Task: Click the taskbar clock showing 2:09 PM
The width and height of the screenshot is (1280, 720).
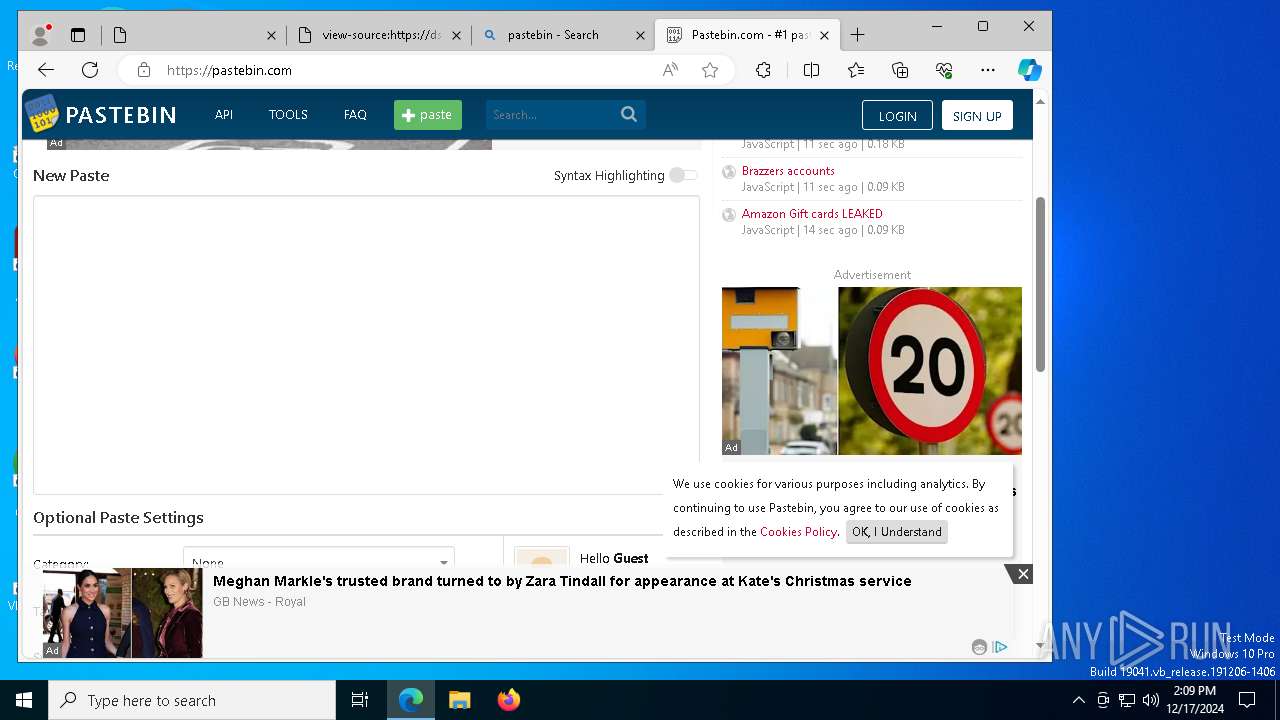Action: click(1195, 700)
